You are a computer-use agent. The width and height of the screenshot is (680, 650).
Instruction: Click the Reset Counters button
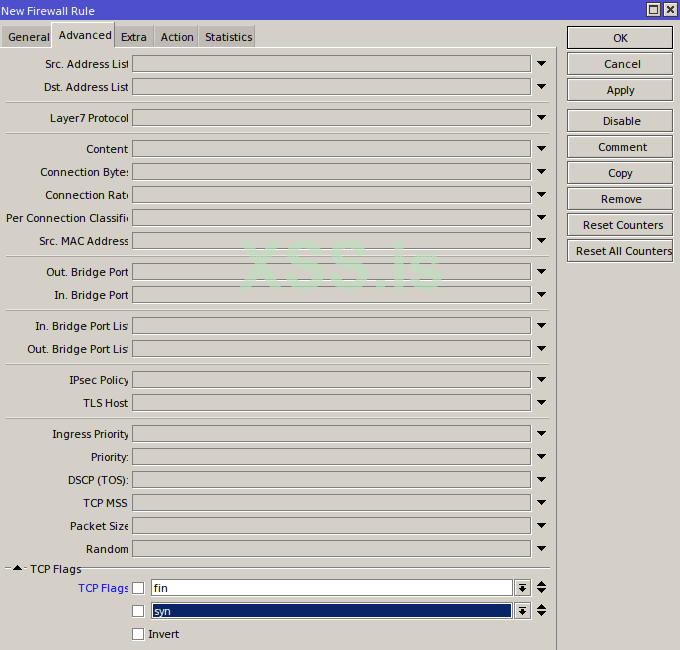[x=620, y=225]
